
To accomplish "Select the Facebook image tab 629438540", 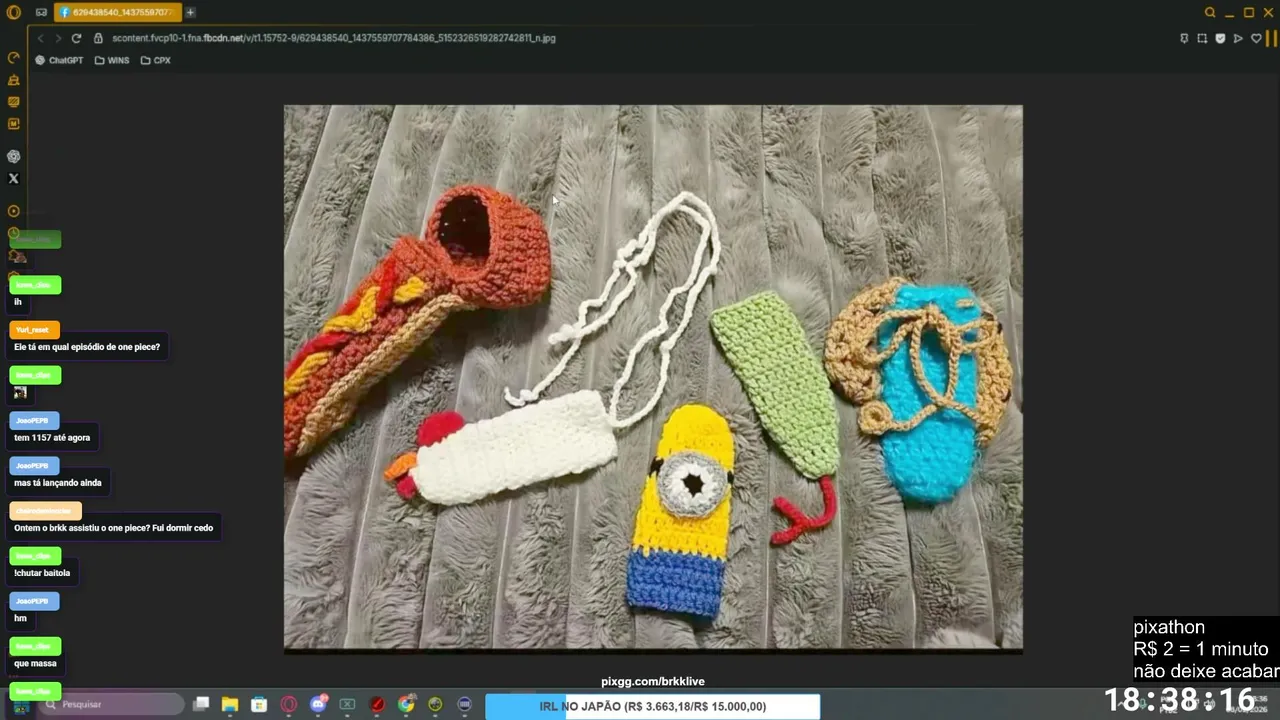I will pos(117,12).
